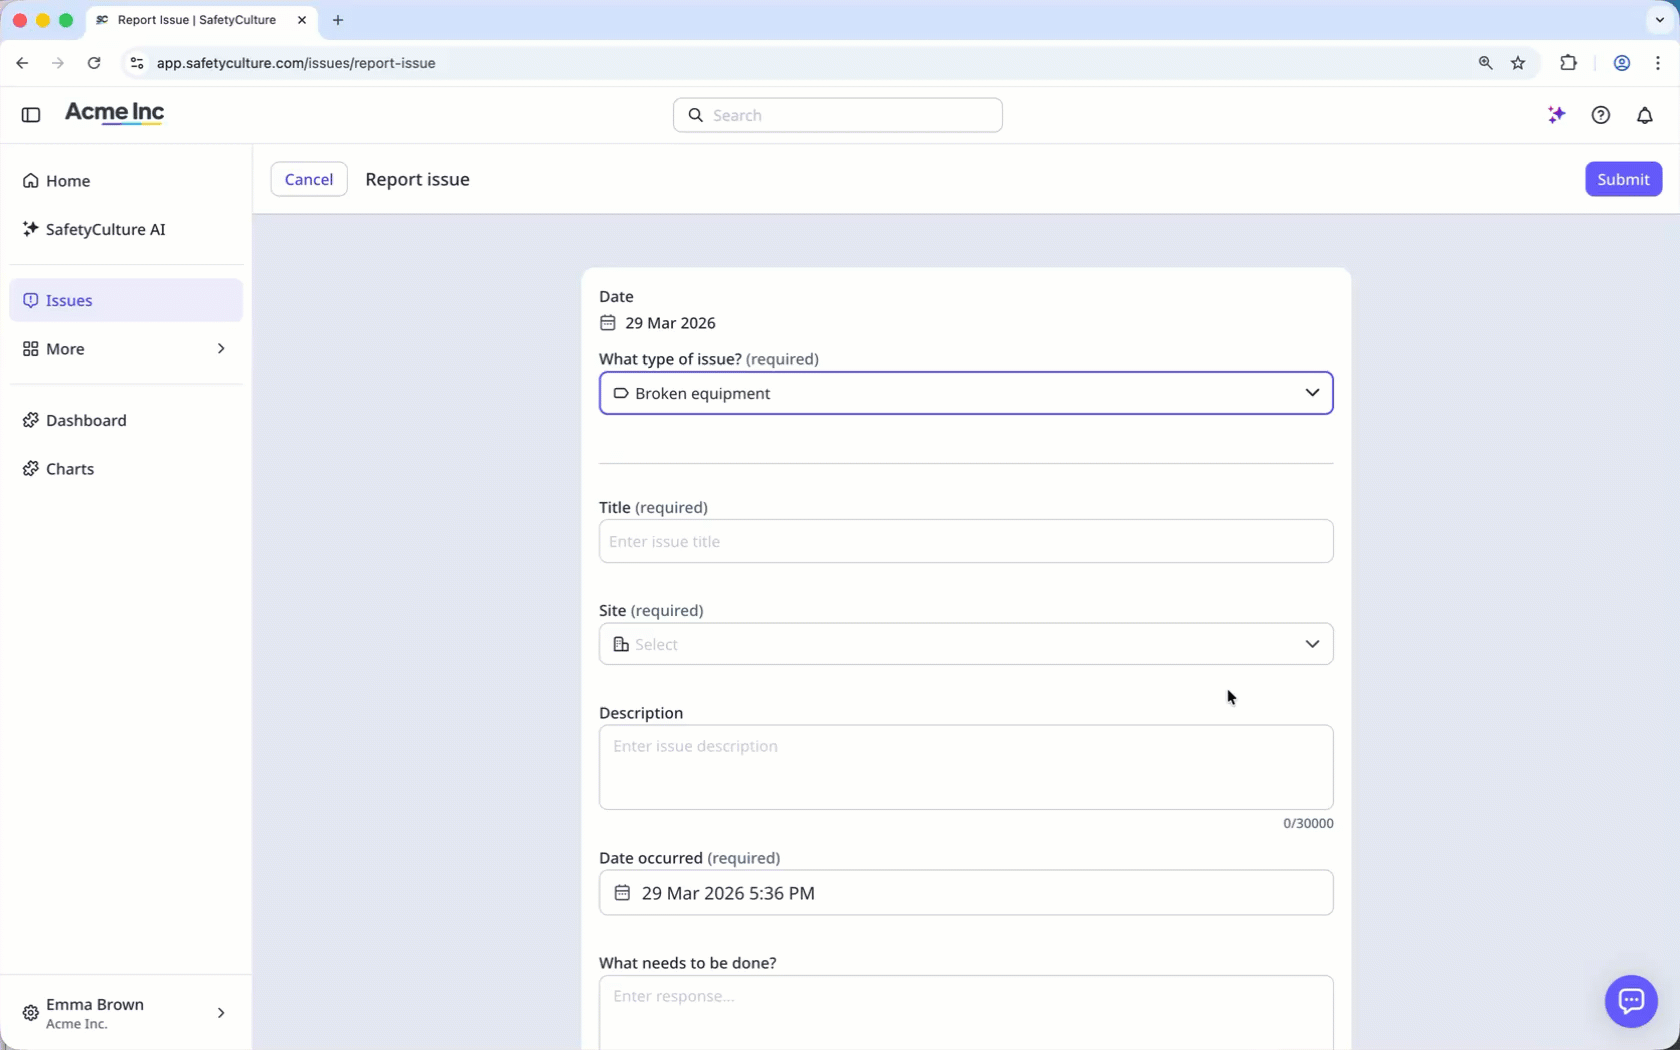Open browser extensions puzzle icon
Viewport: 1680px width, 1050px height.
pyautogui.click(x=1568, y=63)
